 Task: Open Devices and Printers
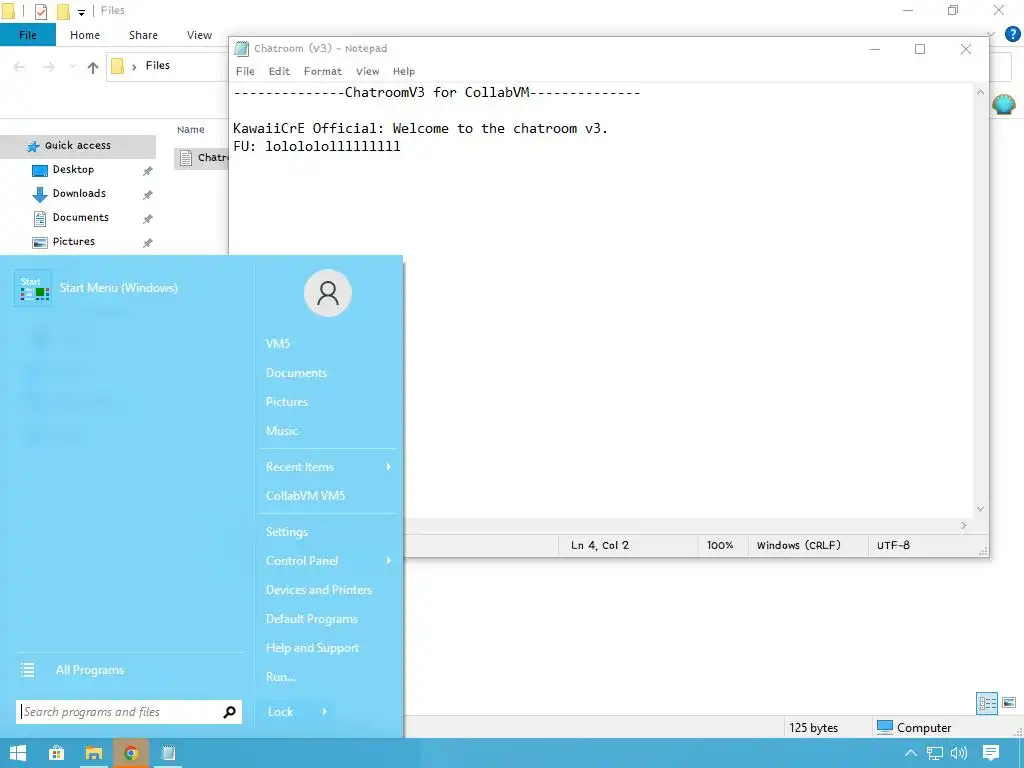319,590
